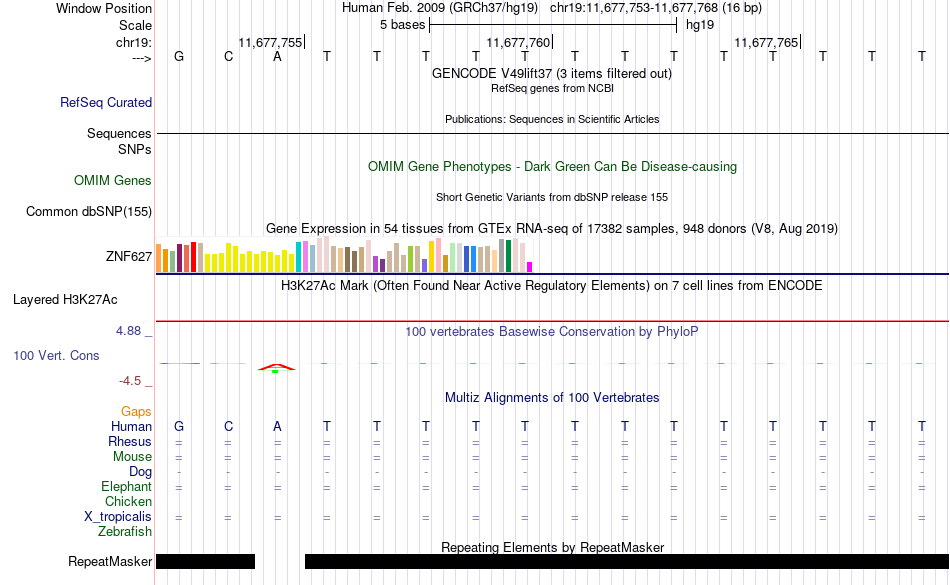Click the RefSeq Curated track label
The image size is (950, 585).
click(x=106, y=102)
